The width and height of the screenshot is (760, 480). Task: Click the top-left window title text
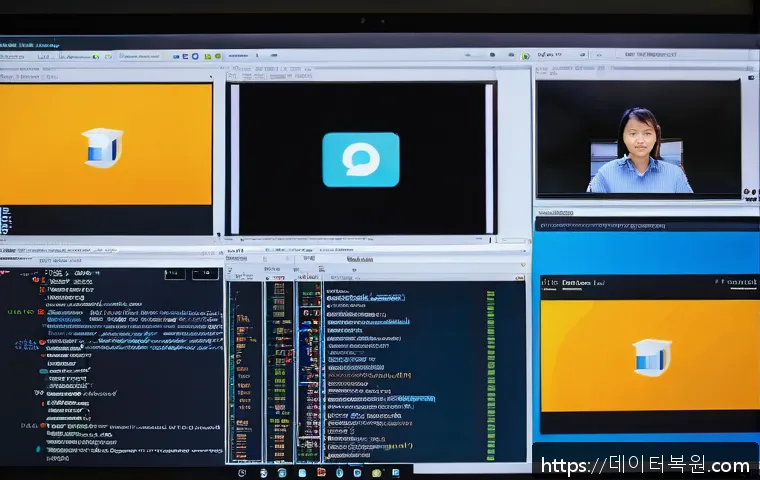coord(30,45)
